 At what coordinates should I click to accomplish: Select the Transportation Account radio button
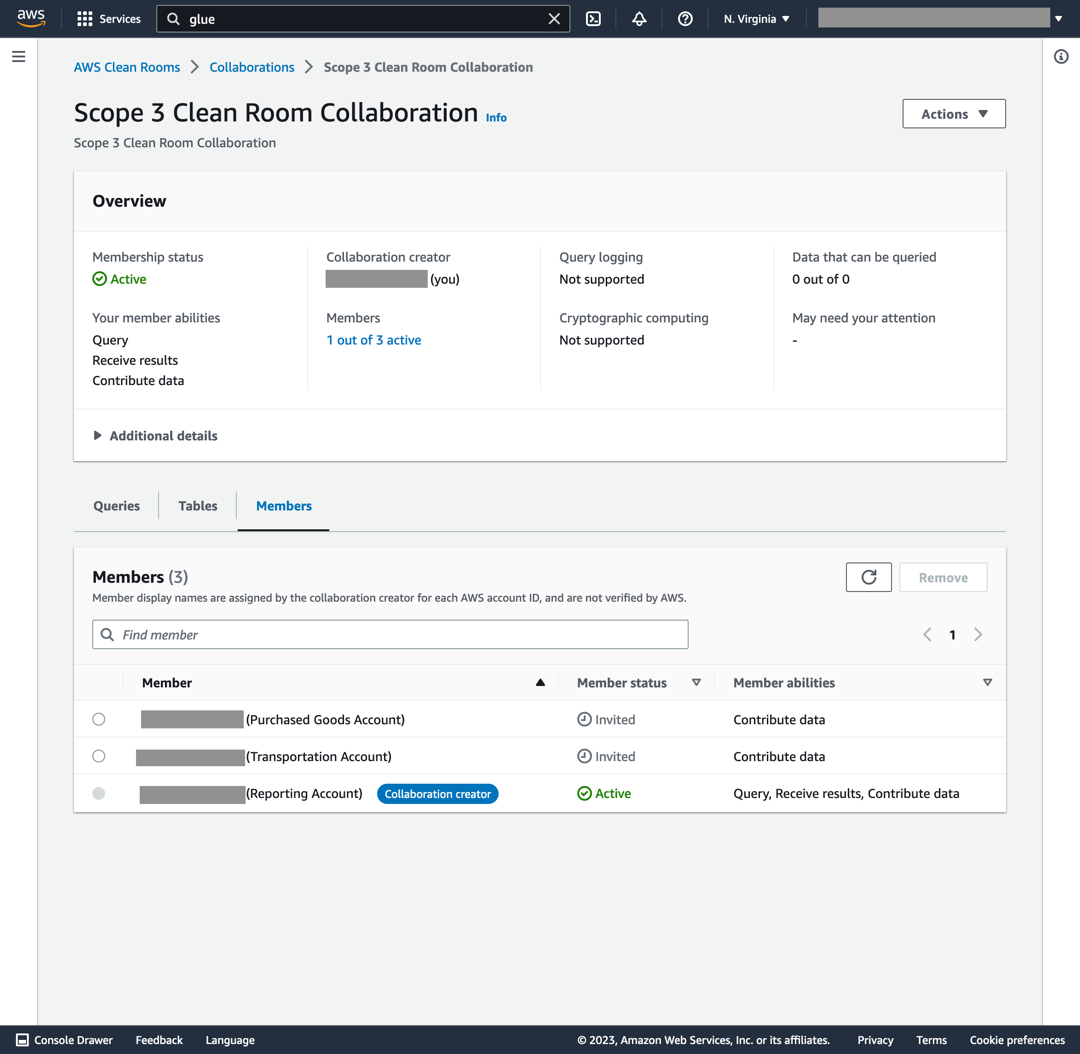[x=98, y=756]
